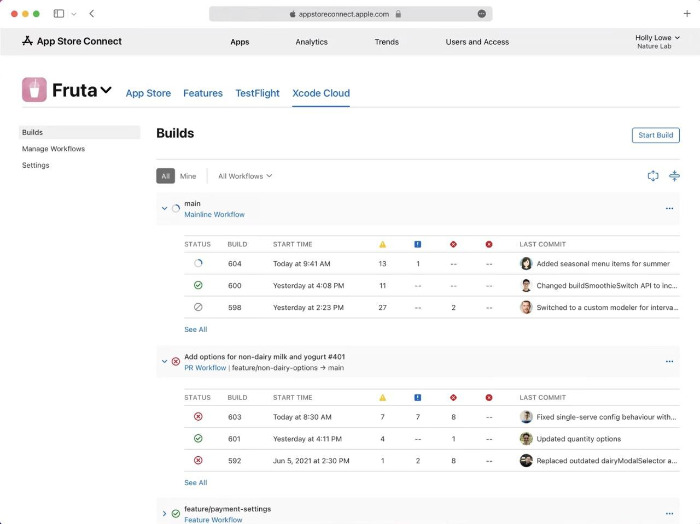Viewport: 700px width, 524px height.
Task: Open the All Workflows dropdown
Action: (245, 176)
